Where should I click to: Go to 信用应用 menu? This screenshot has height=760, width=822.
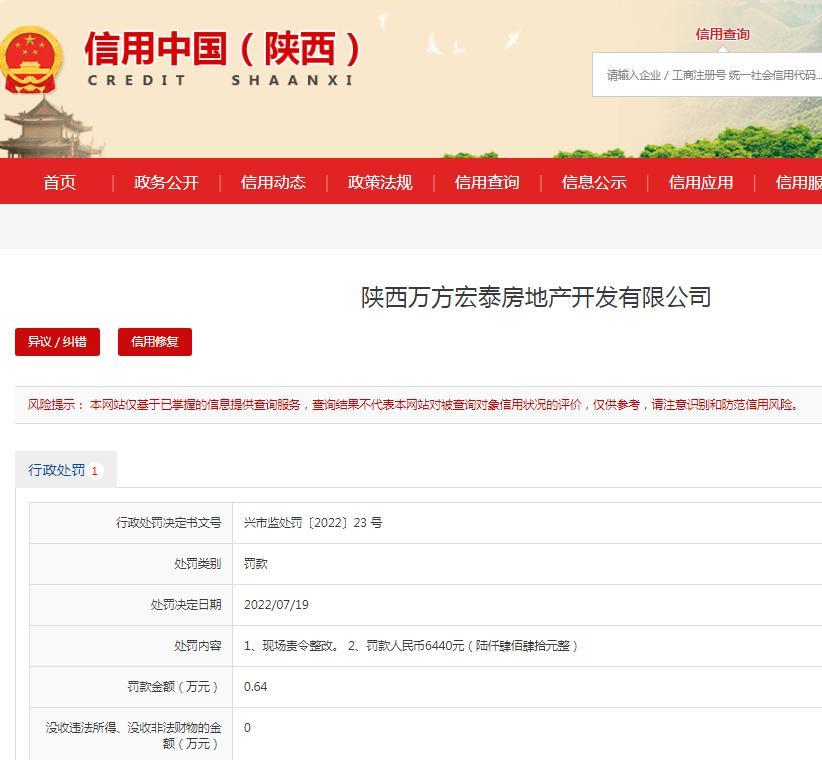point(701,182)
